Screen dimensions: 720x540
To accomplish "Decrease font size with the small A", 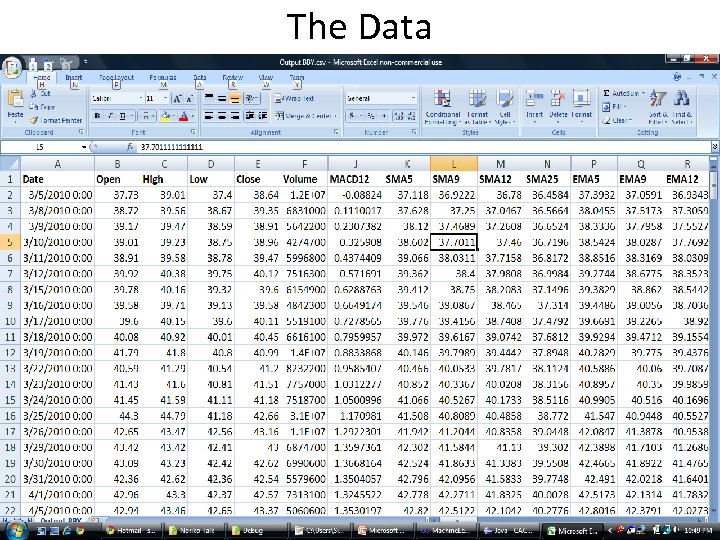I will (190, 98).
